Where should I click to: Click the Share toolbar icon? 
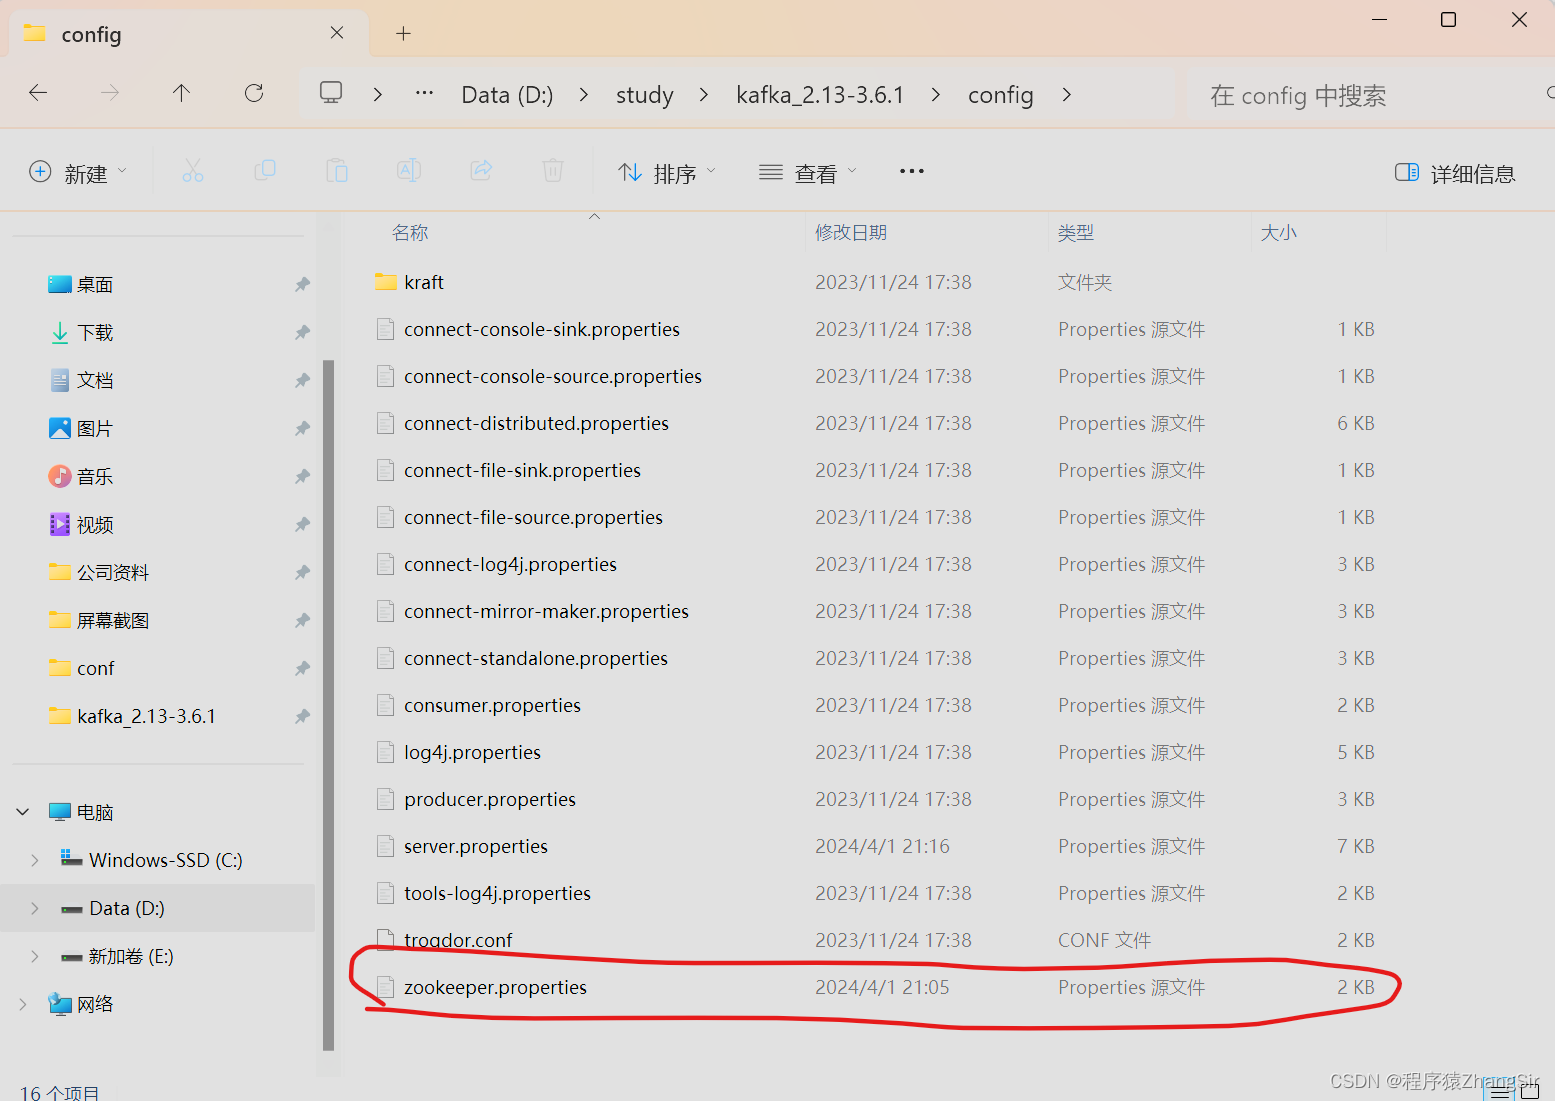tap(481, 171)
